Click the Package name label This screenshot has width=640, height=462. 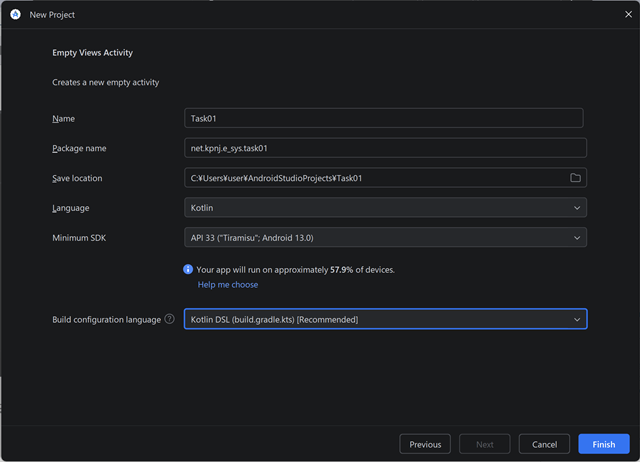(79, 149)
